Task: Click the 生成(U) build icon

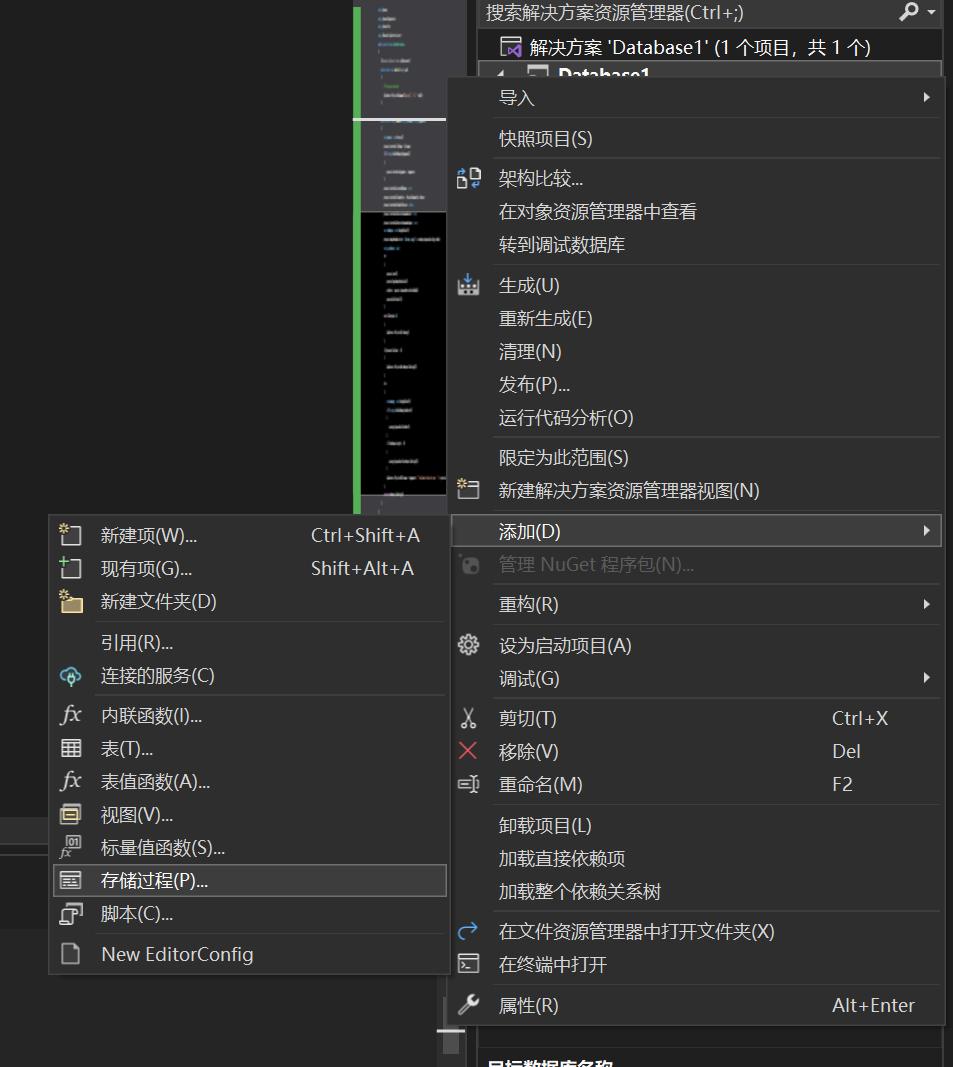Action: tap(468, 285)
